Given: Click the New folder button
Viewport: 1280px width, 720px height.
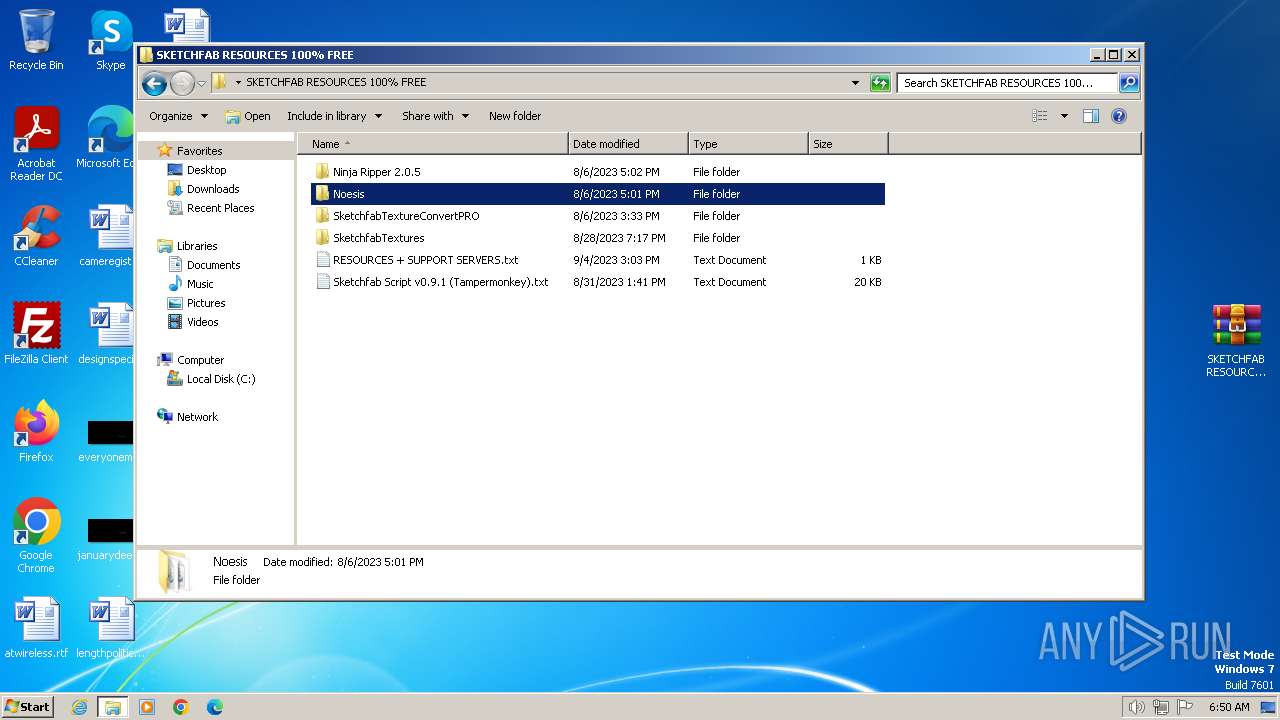Looking at the screenshot, I should coord(514,116).
